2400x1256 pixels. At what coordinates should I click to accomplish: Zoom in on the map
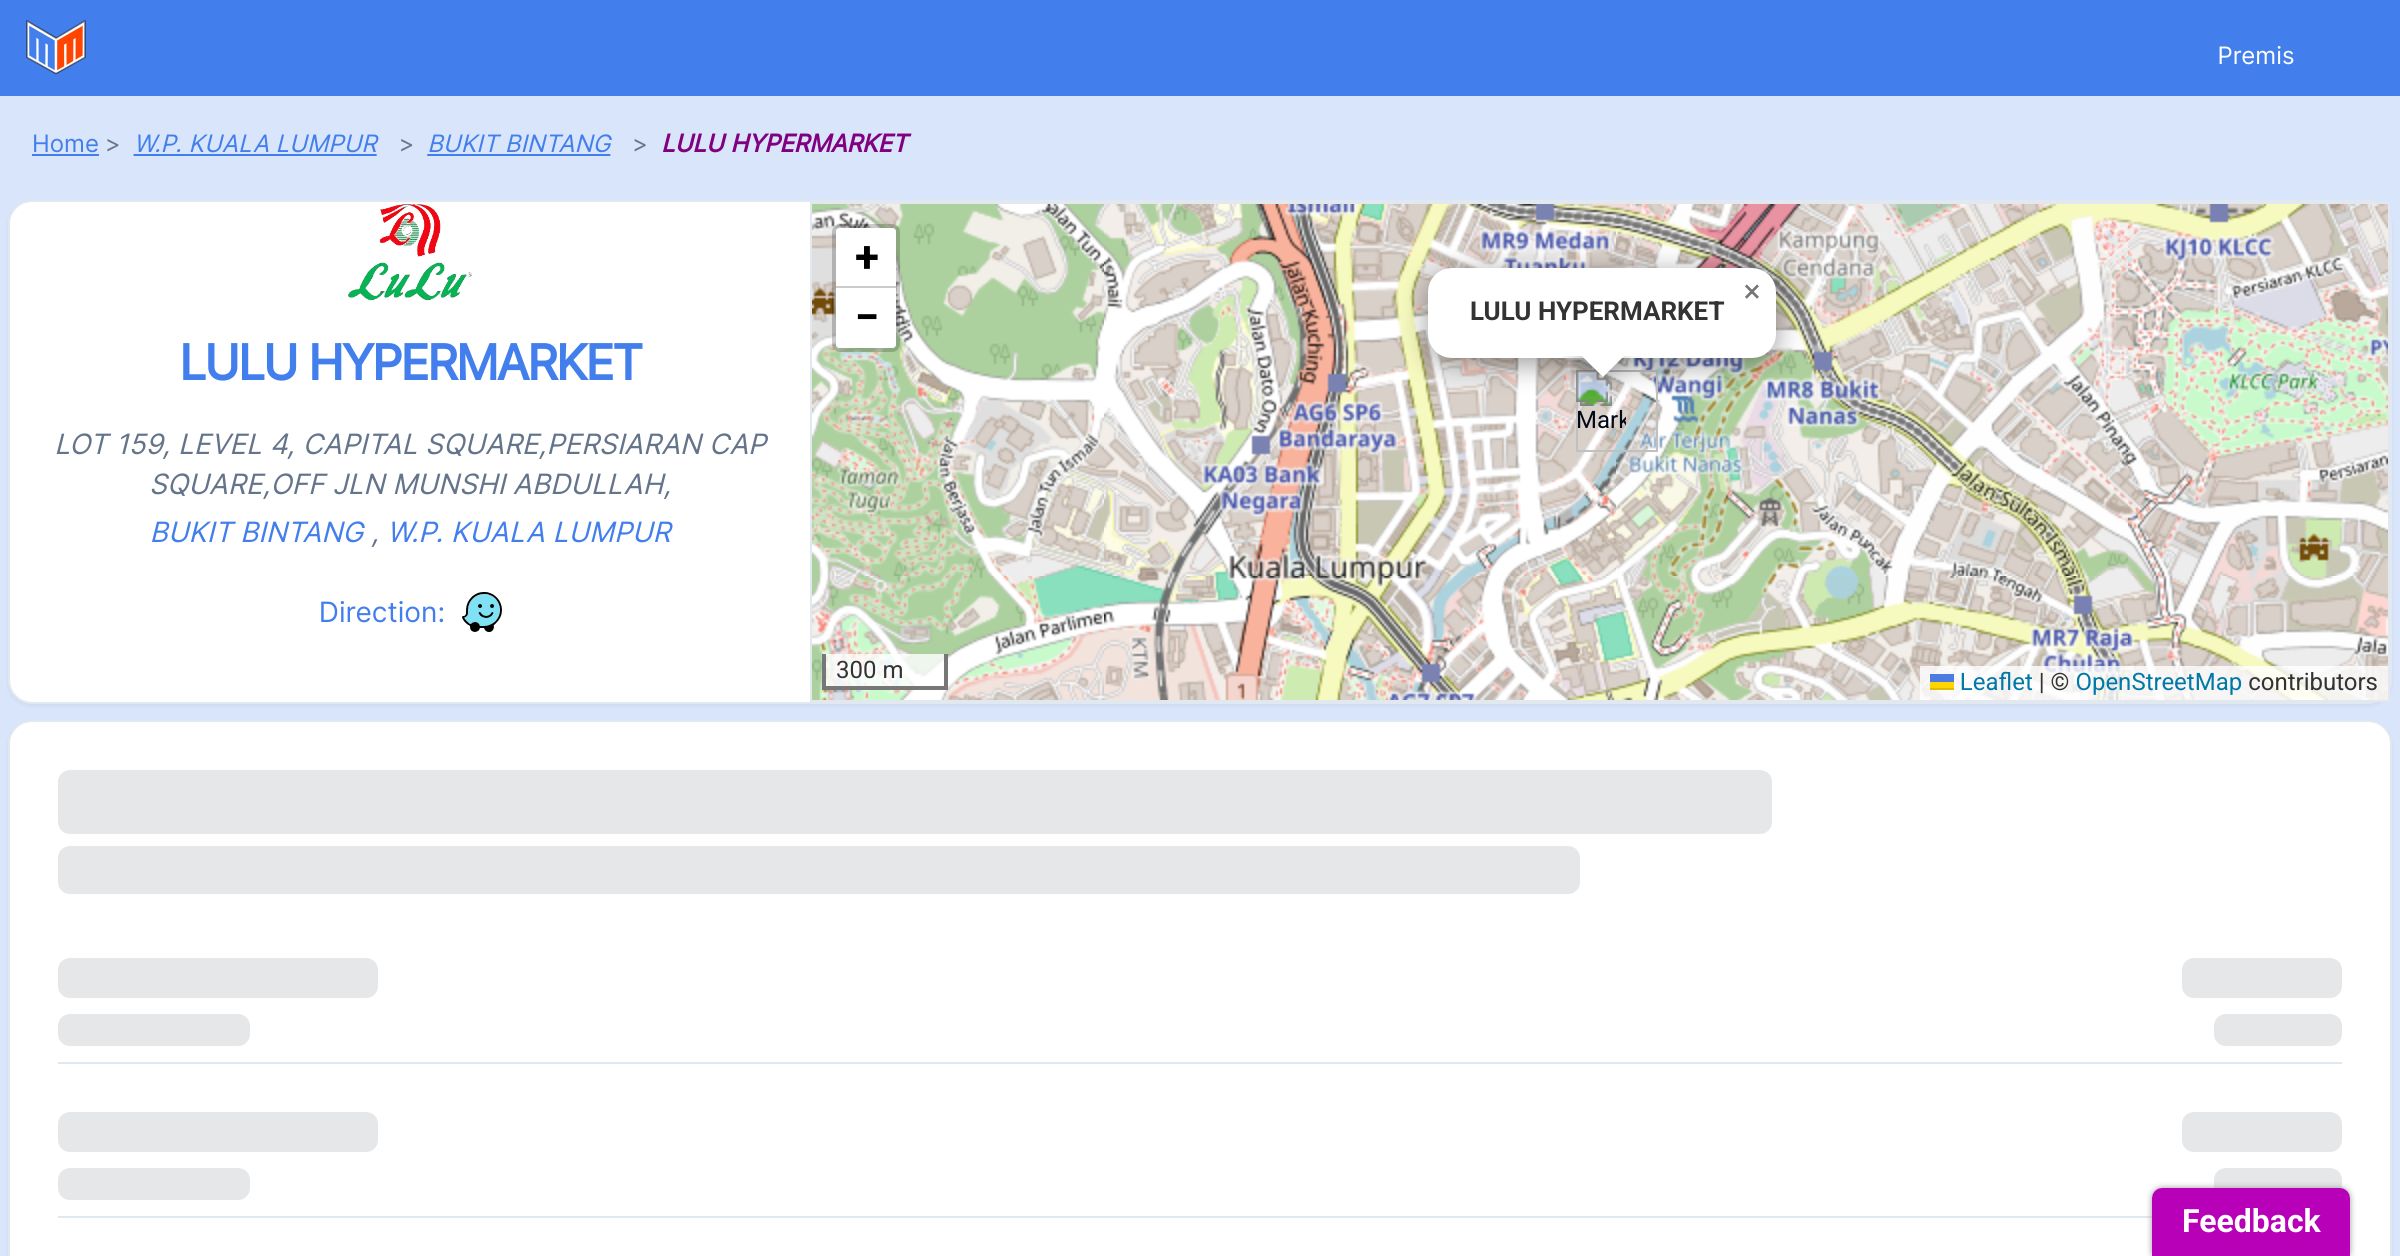[x=866, y=258]
